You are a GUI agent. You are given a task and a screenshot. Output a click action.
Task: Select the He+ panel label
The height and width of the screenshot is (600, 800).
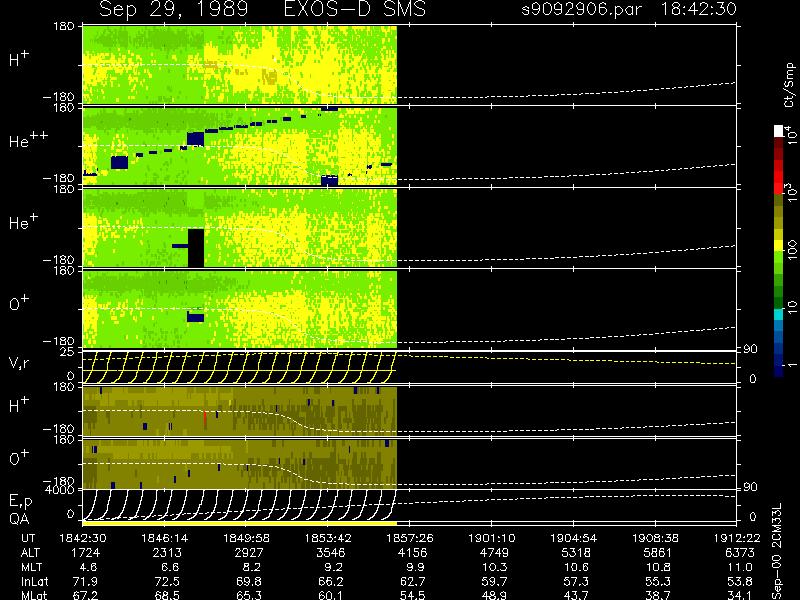click(x=23, y=221)
